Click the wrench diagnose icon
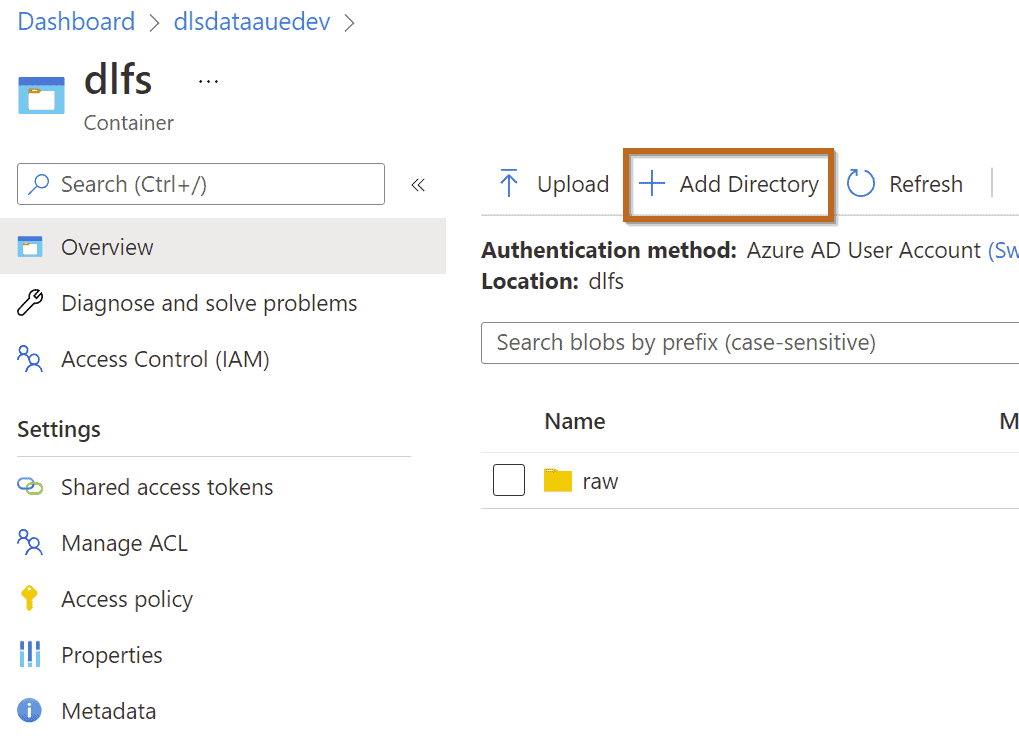Image resolution: width=1019 pixels, height=751 pixels. coord(30,303)
